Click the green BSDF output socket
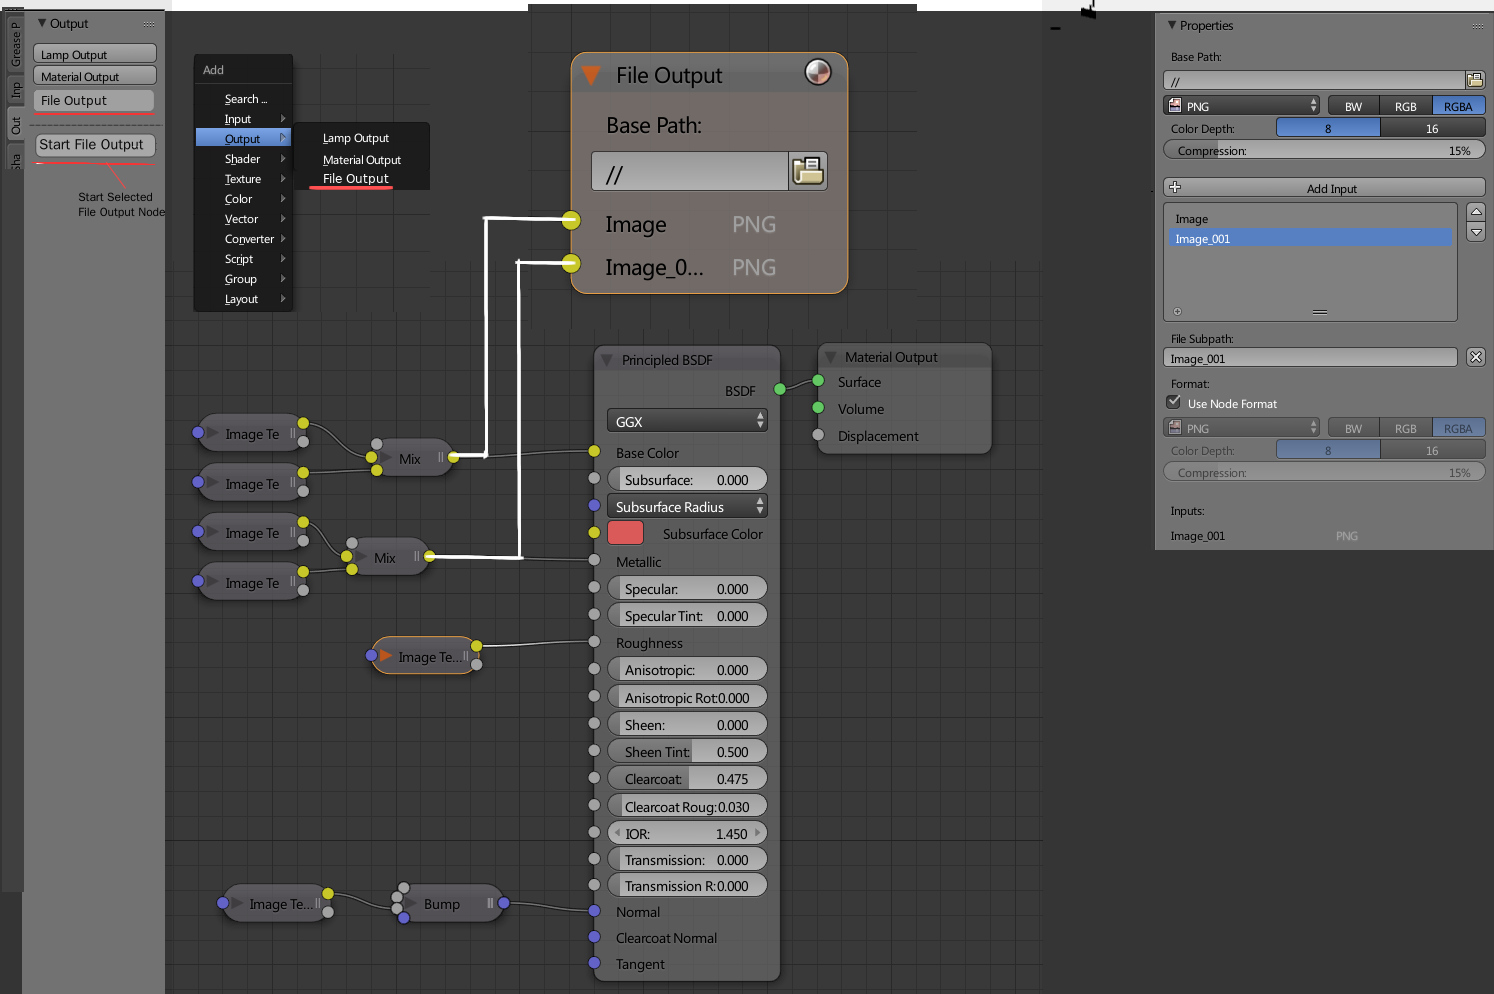This screenshot has height=994, width=1494. pos(780,389)
